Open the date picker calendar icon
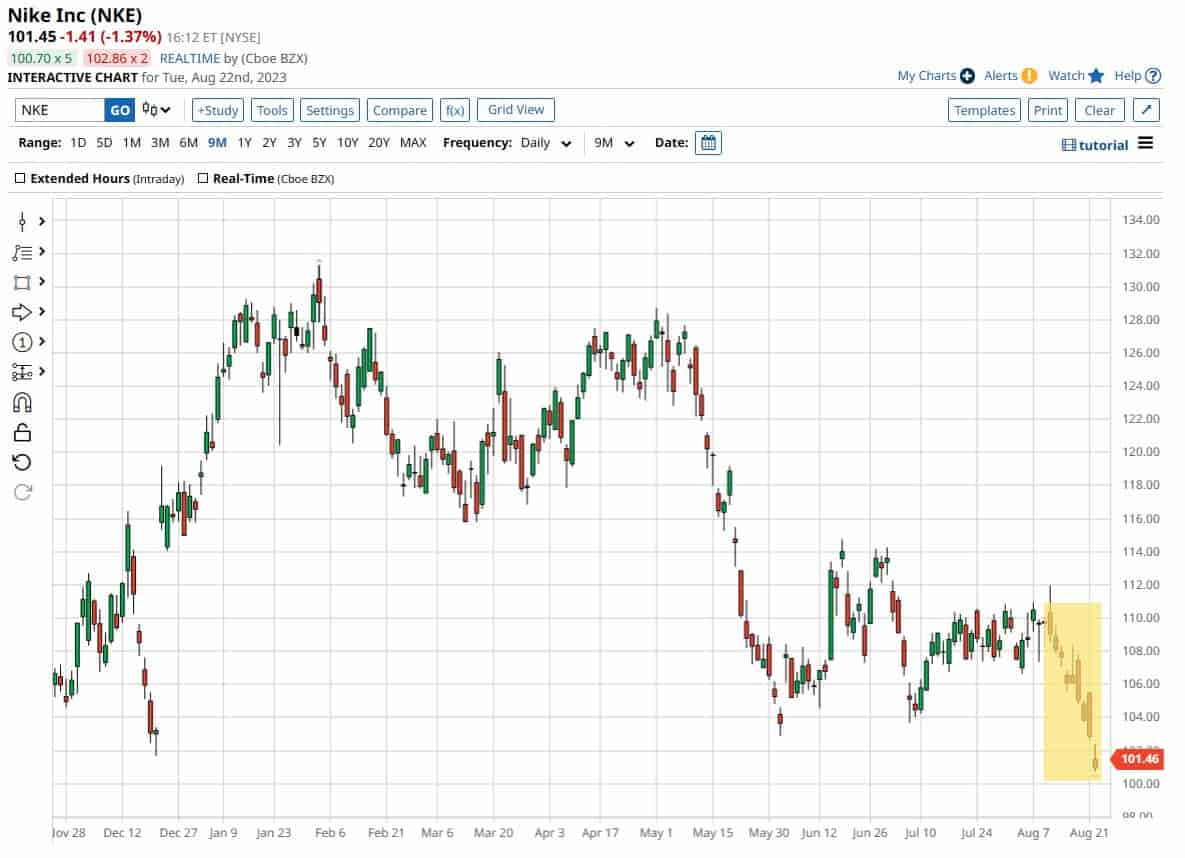The height and width of the screenshot is (858, 1185). coord(708,143)
